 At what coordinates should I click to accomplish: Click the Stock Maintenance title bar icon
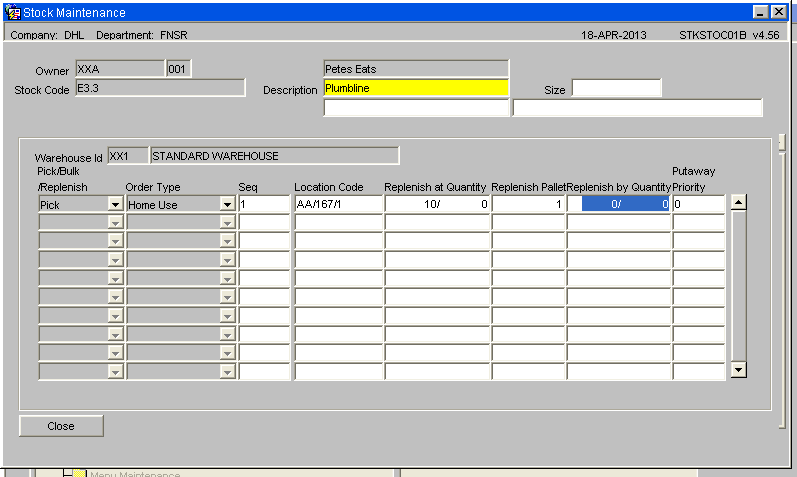[x=13, y=12]
